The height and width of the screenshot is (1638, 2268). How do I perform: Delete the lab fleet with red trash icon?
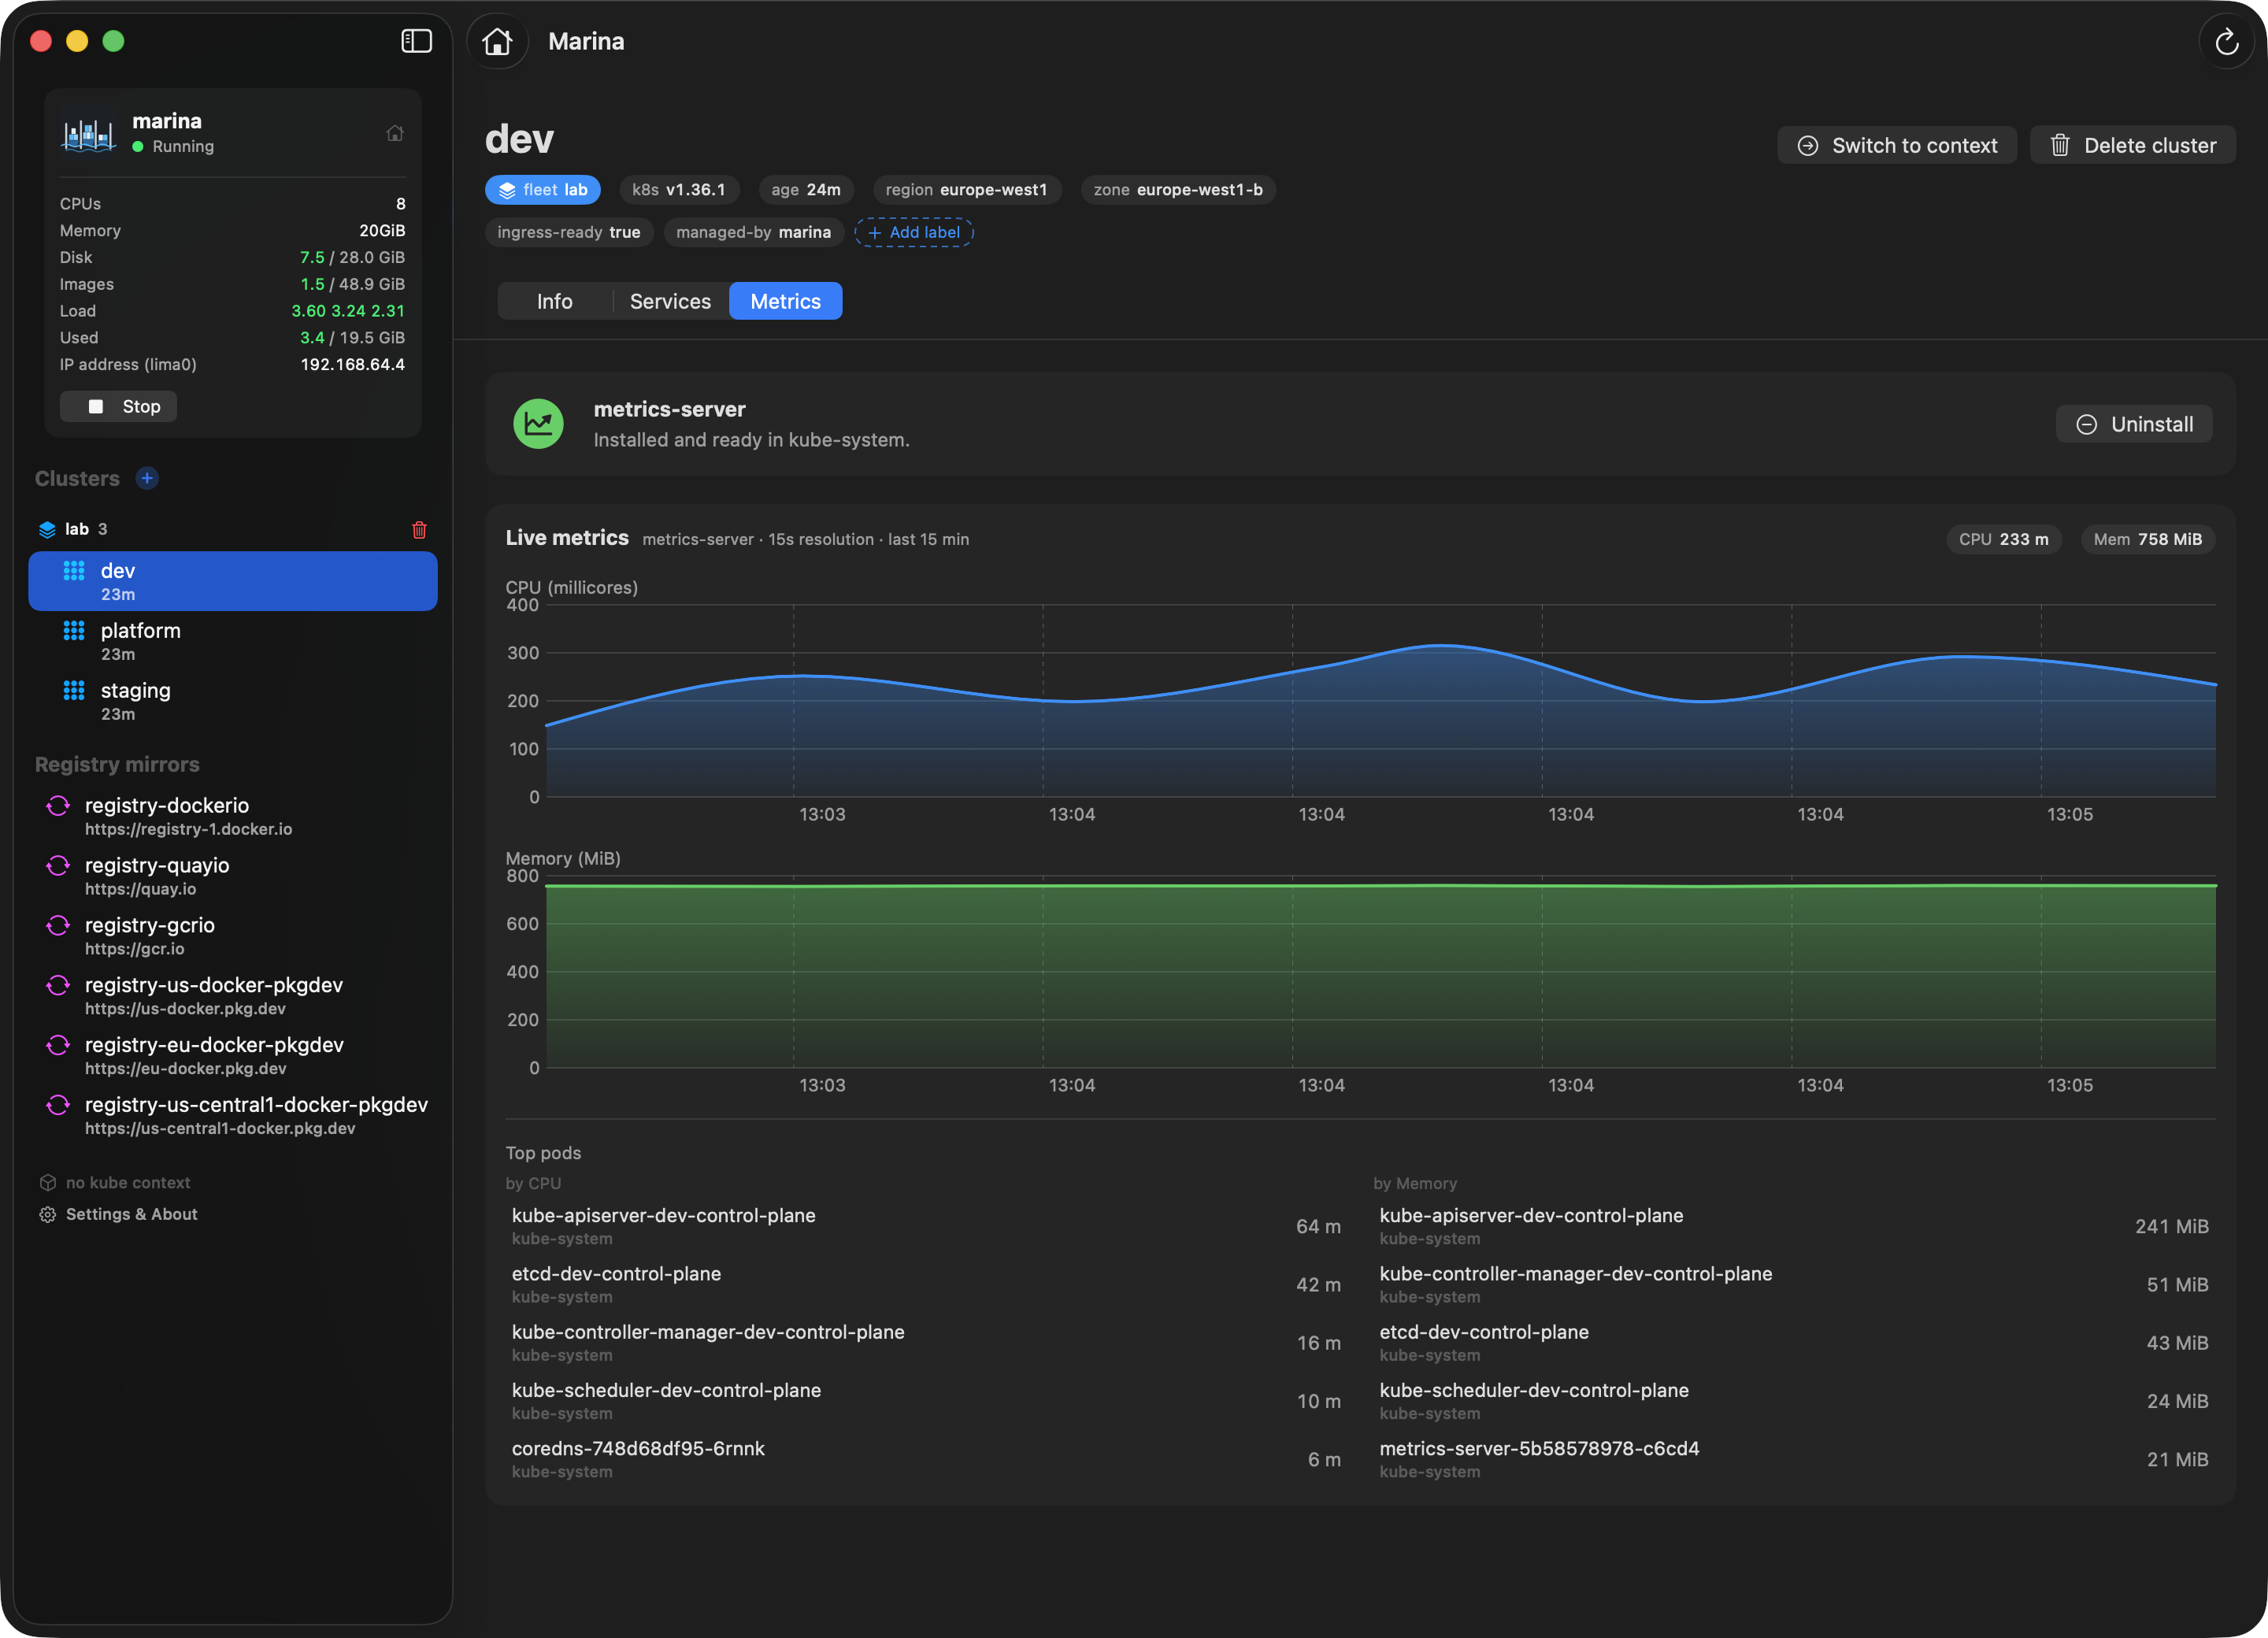pyautogui.click(x=419, y=529)
